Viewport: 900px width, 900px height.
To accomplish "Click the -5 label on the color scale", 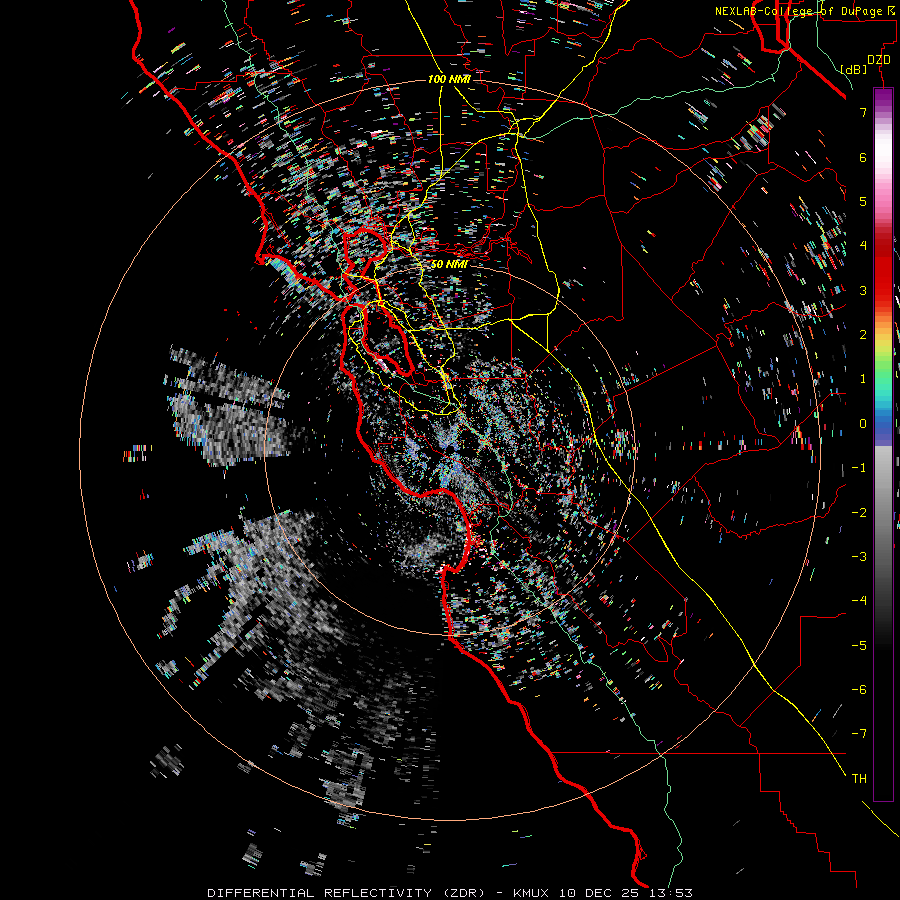I will coord(859,646).
